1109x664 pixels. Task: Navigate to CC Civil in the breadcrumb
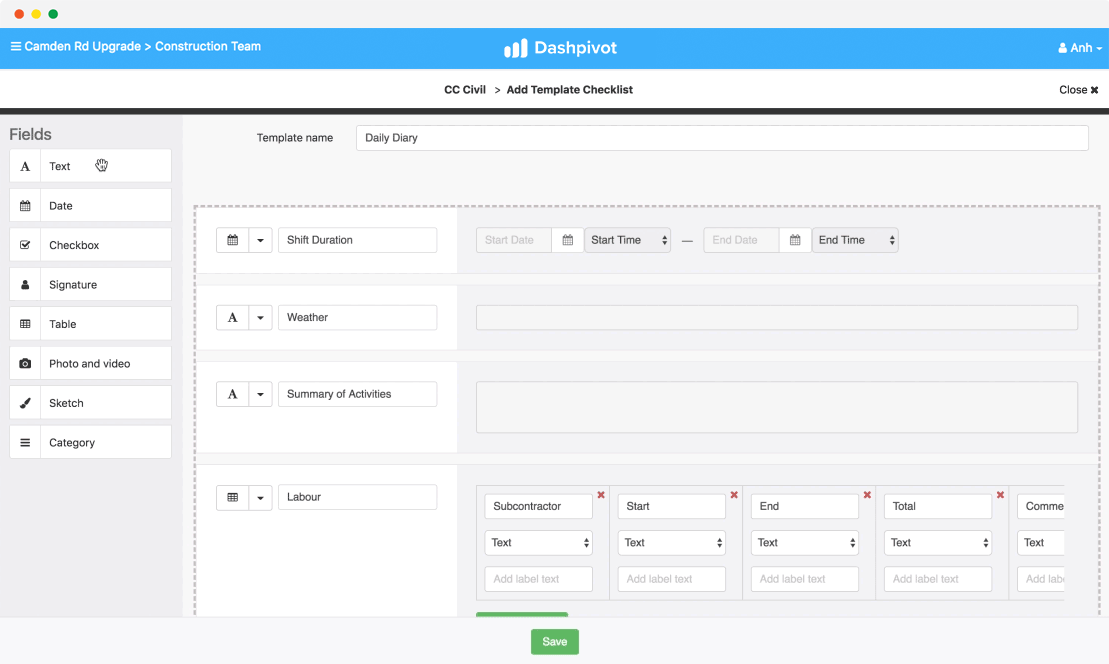[x=465, y=89]
